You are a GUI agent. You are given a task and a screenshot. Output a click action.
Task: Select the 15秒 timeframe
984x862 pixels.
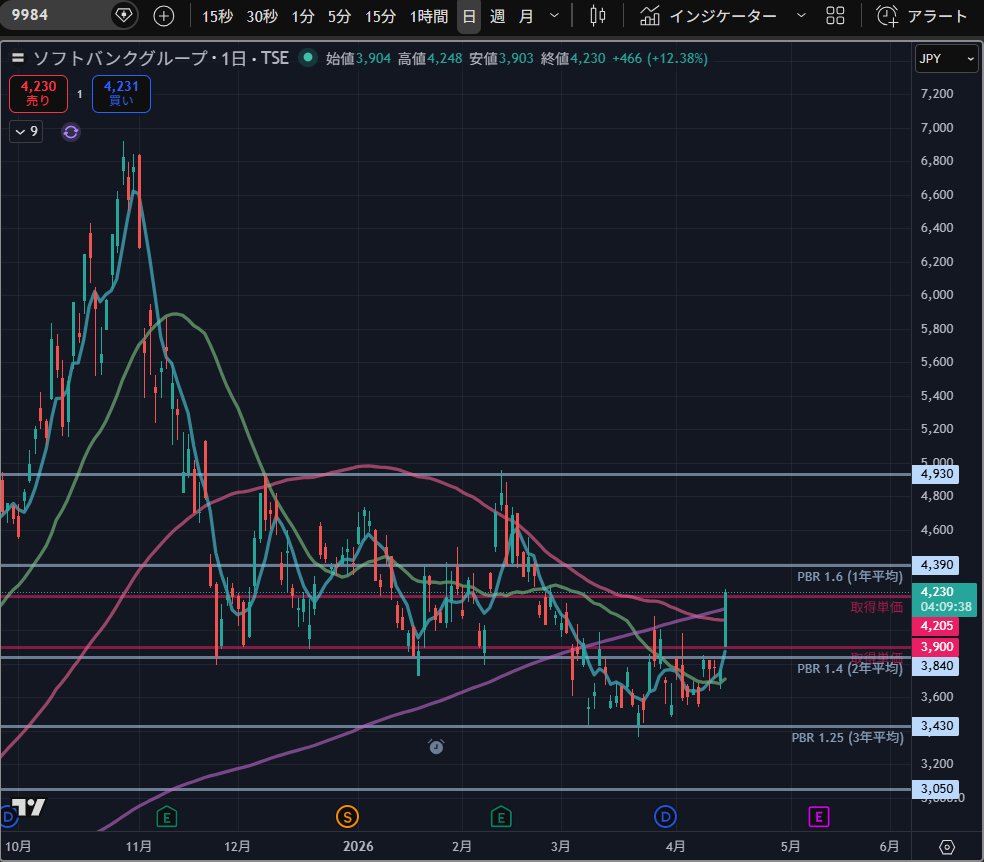point(217,16)
